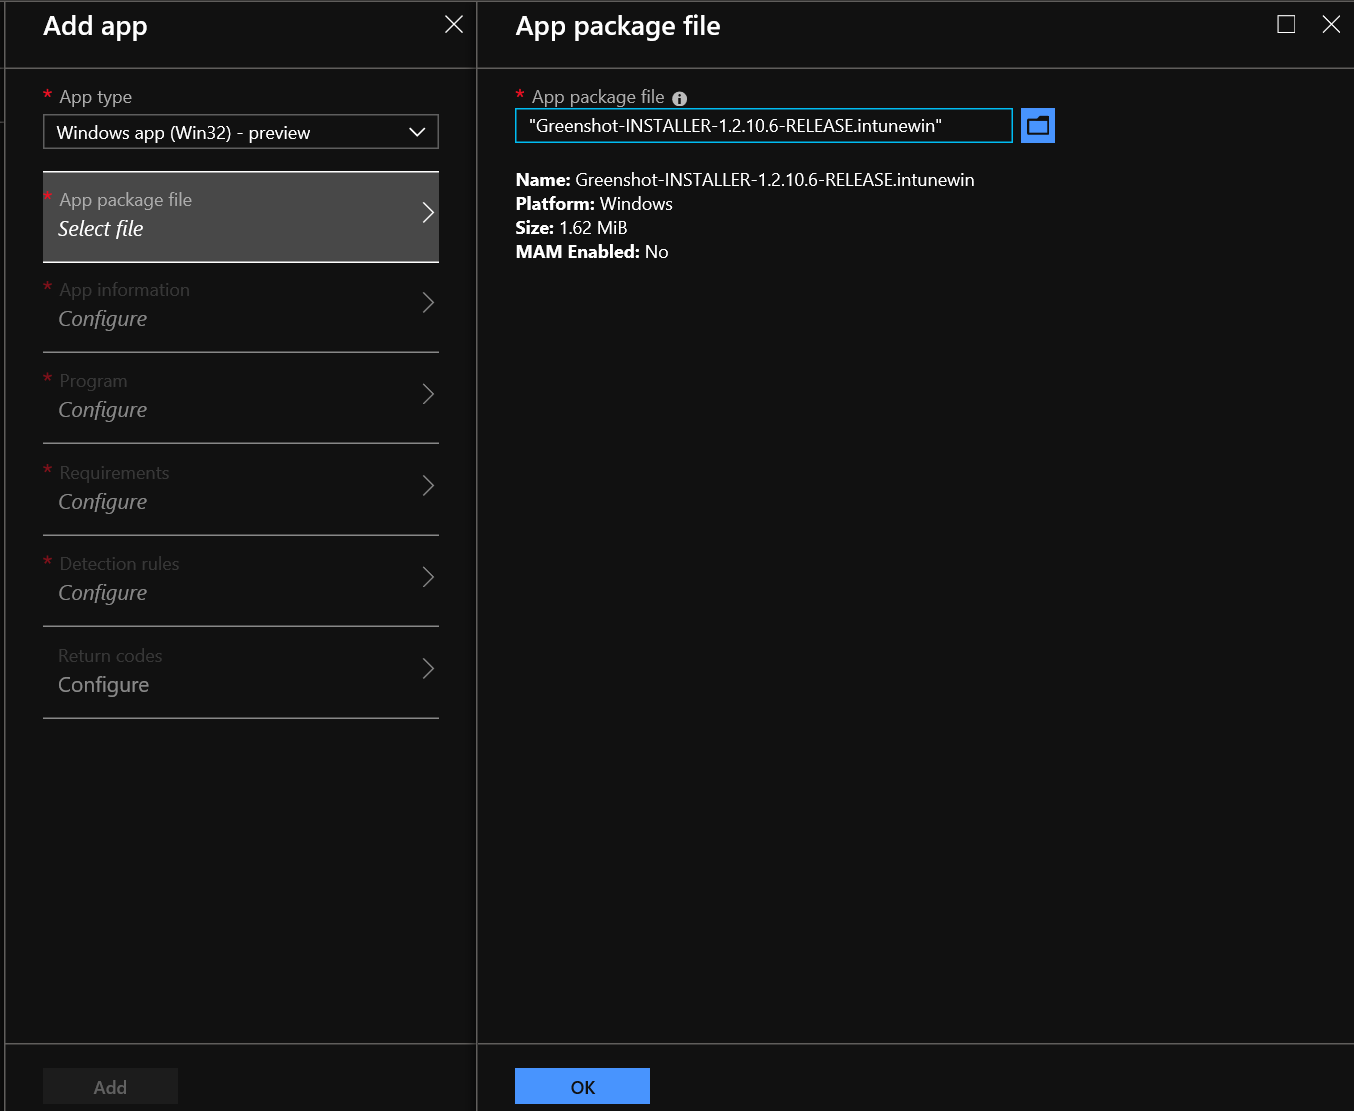
Task: Close the App package file blade
Action: (1331, 25)
